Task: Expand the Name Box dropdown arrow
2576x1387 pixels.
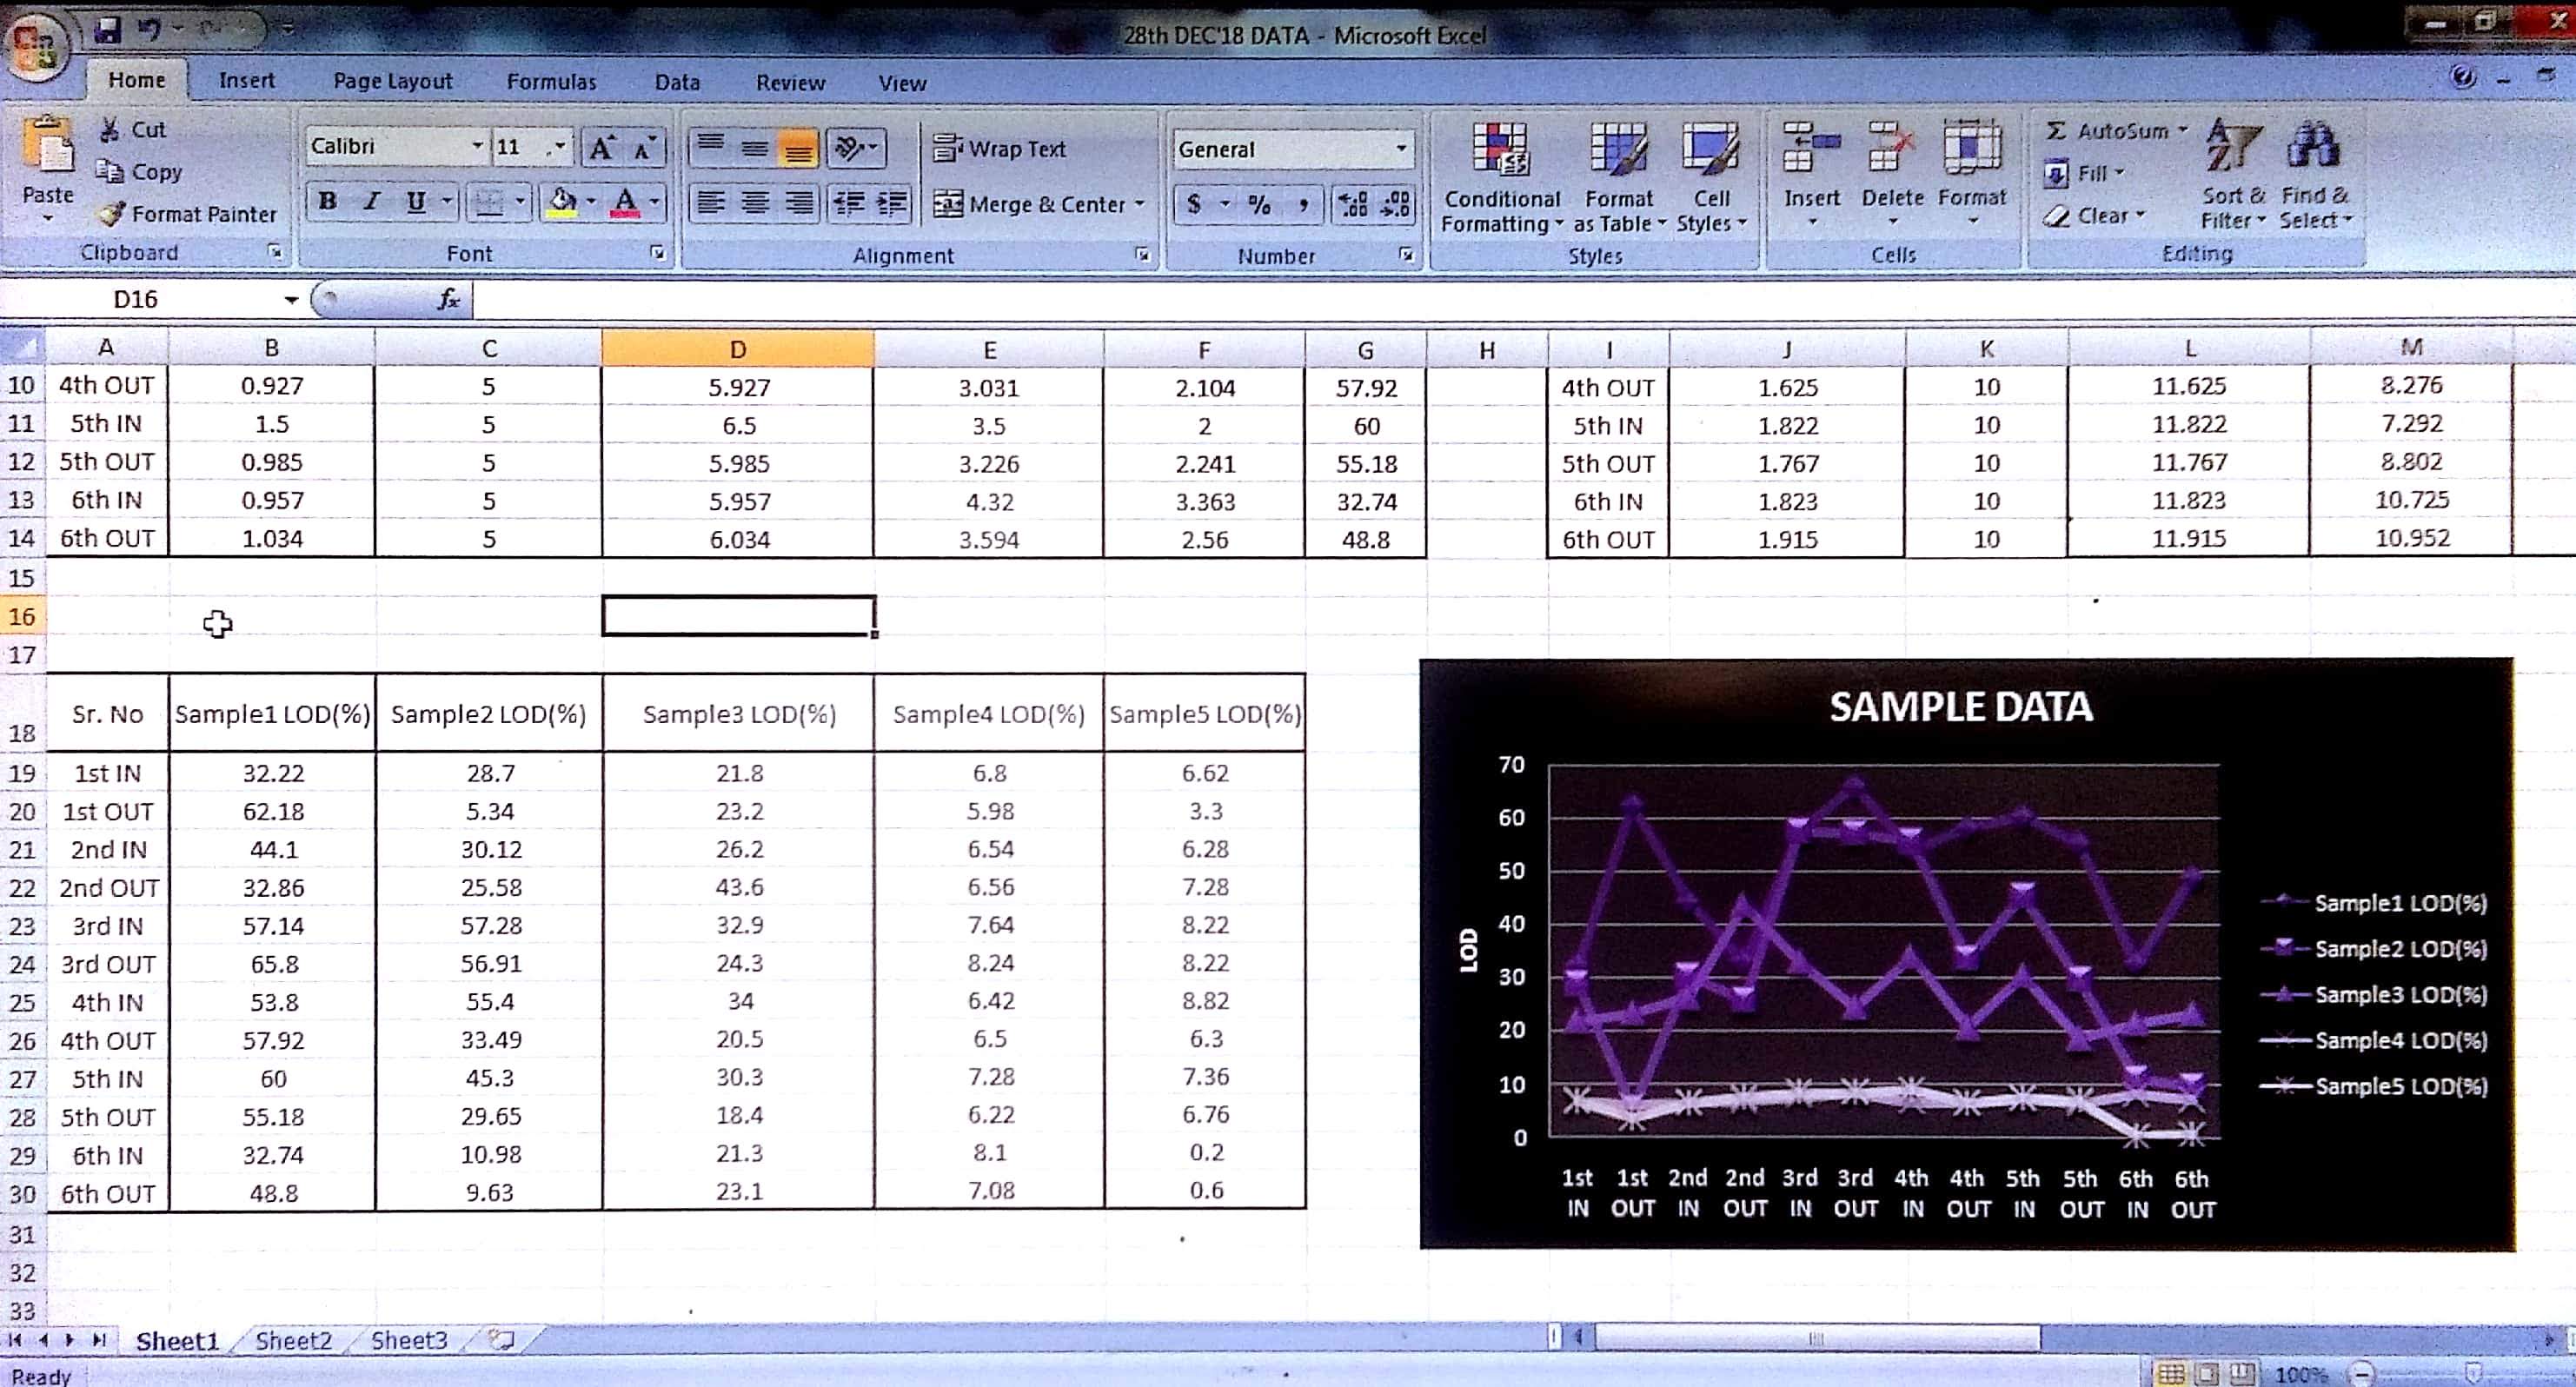Action: (x=290, y=299)
